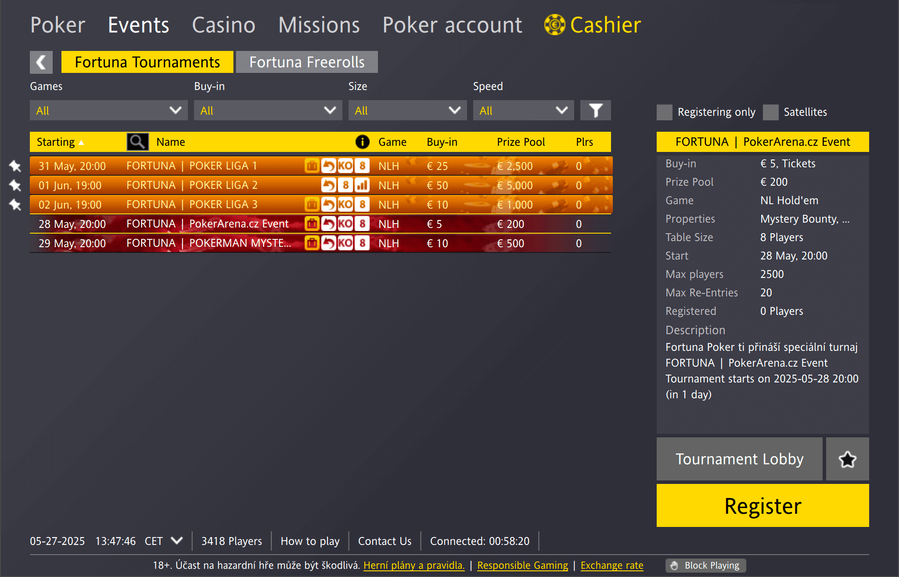Add tournament to favorites with star button

pos(847,459)
